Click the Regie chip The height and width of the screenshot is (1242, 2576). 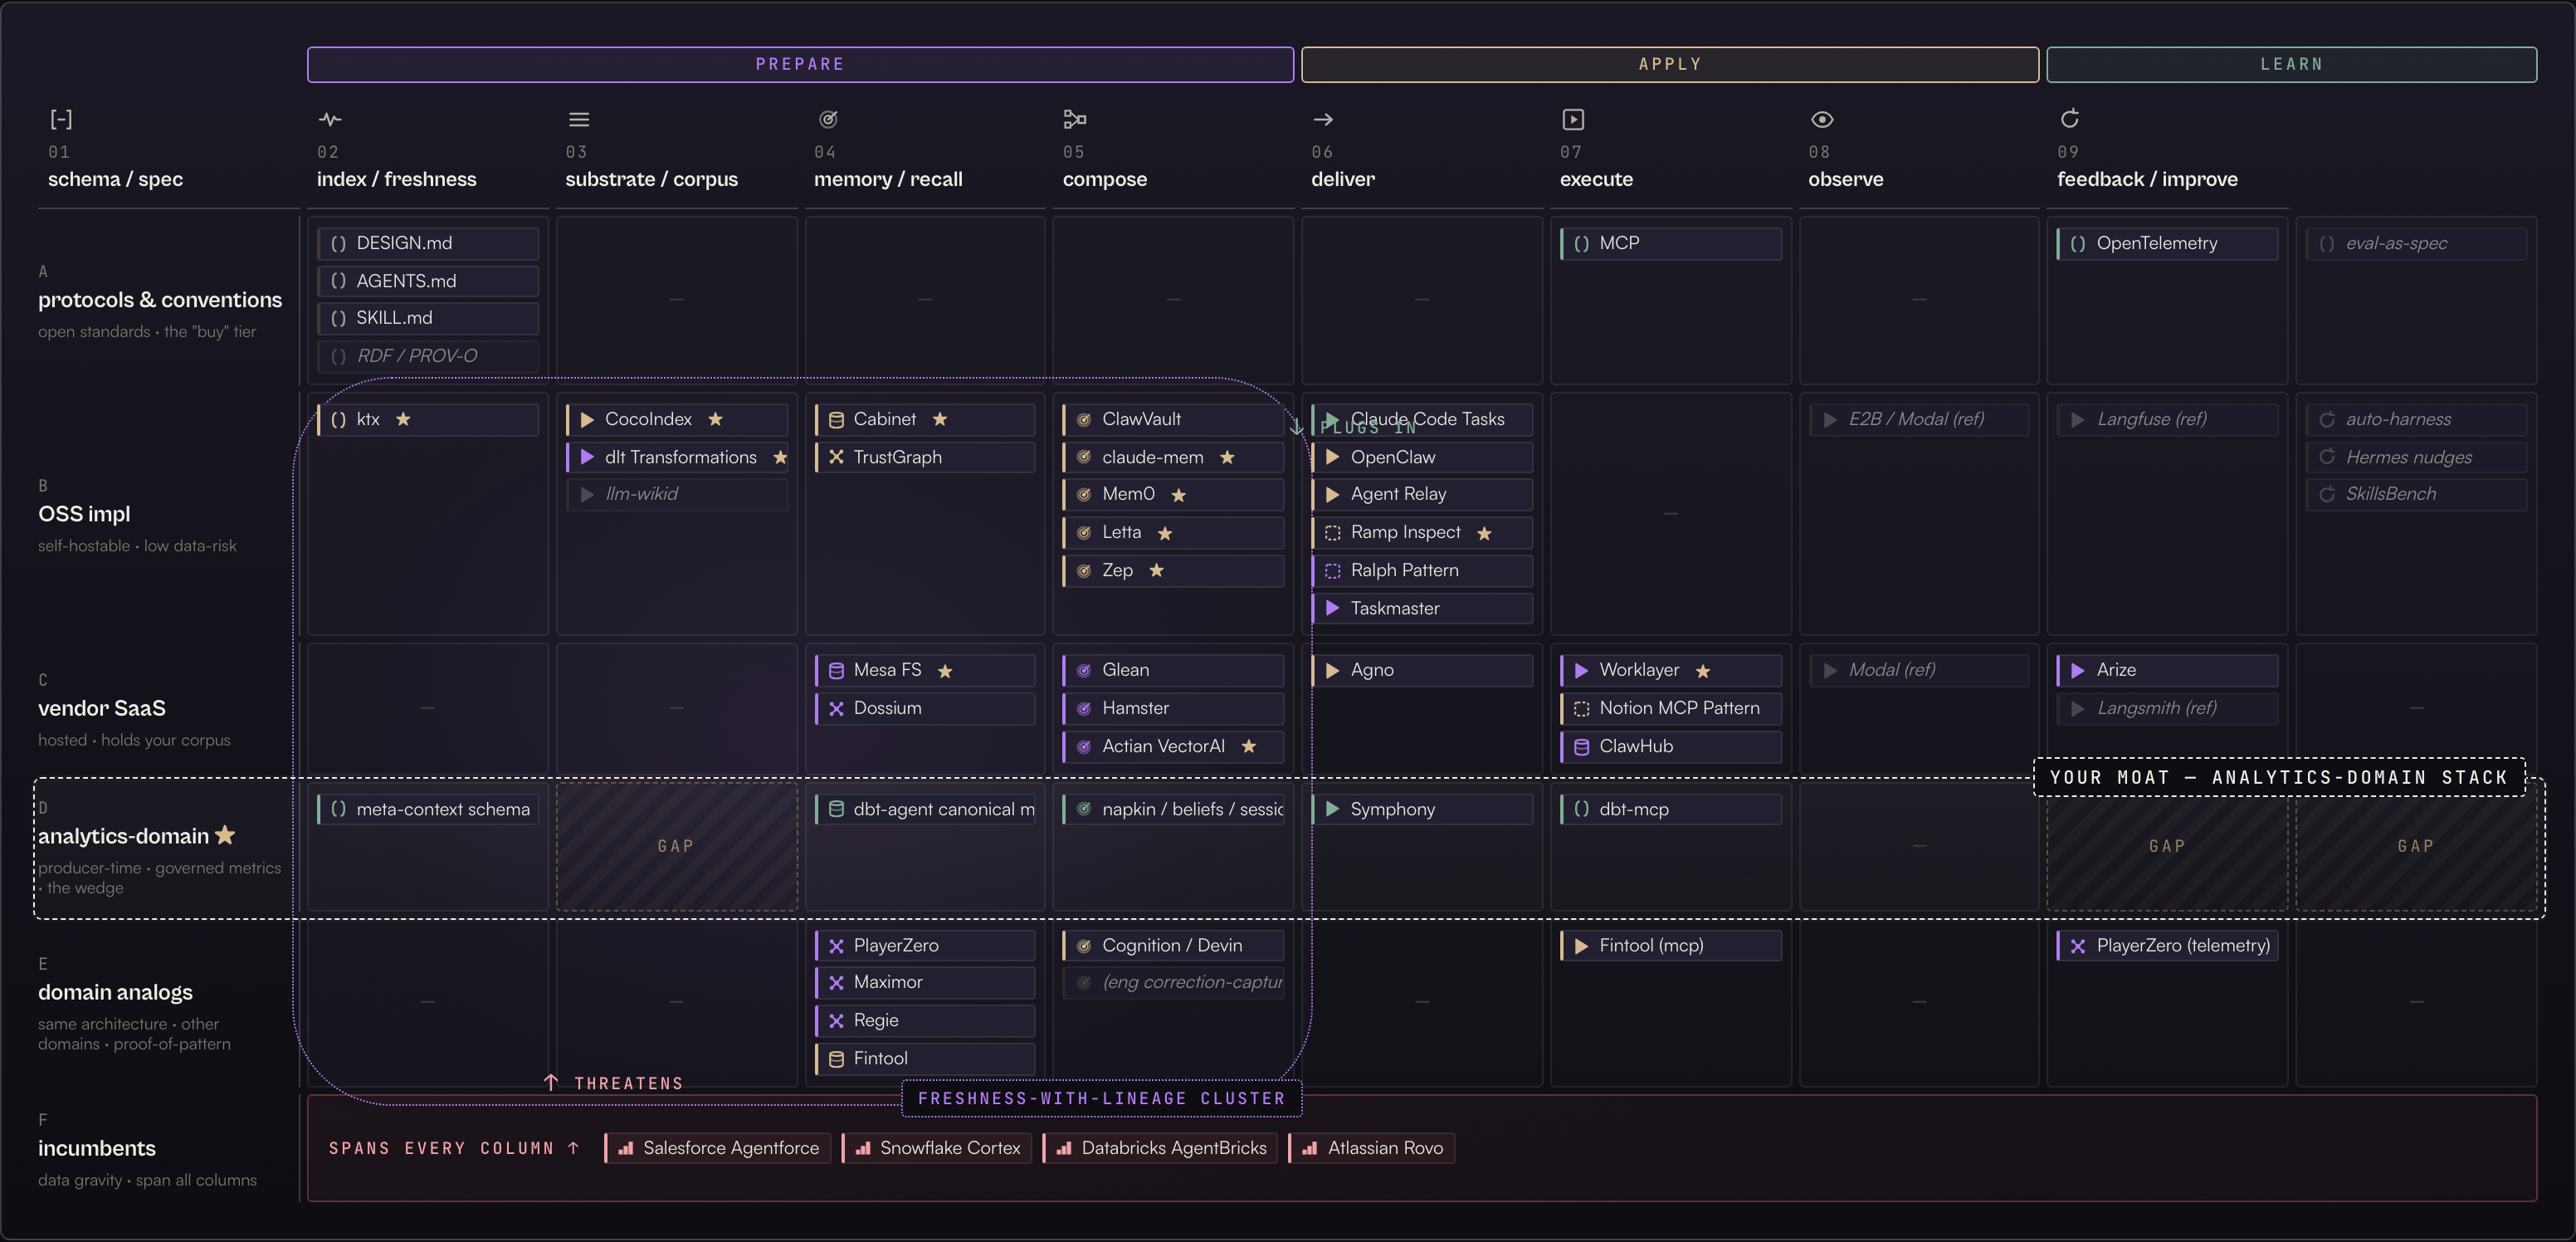click(925, 1021)
